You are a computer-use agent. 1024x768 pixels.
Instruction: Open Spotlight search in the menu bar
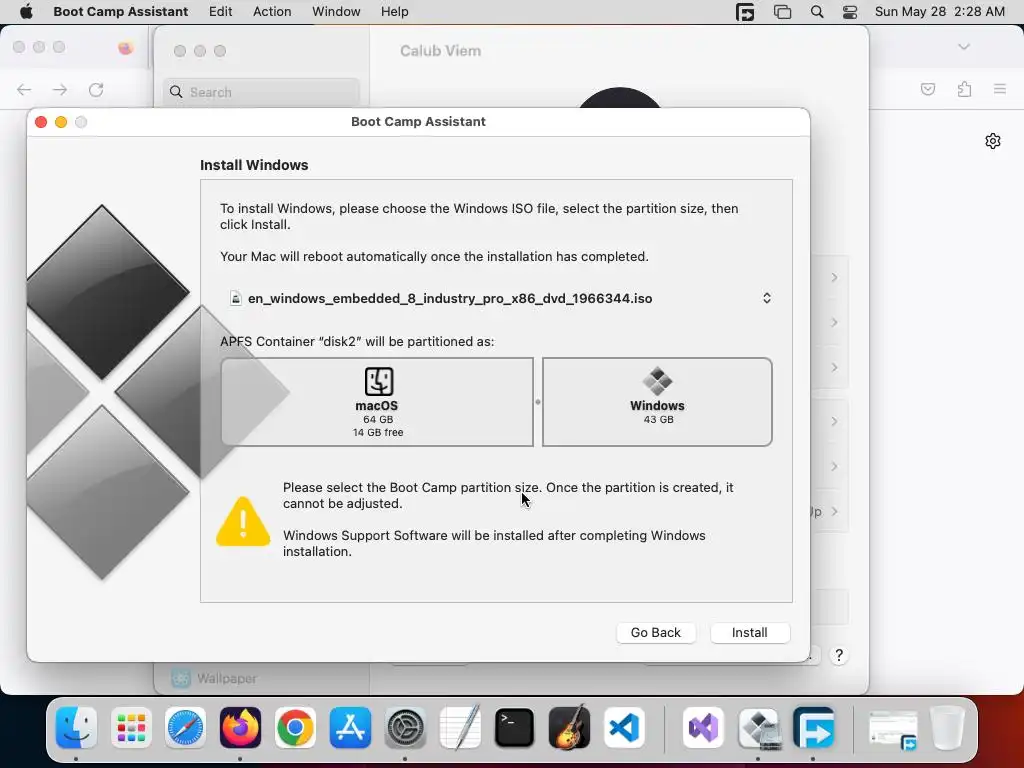(816, 12)
